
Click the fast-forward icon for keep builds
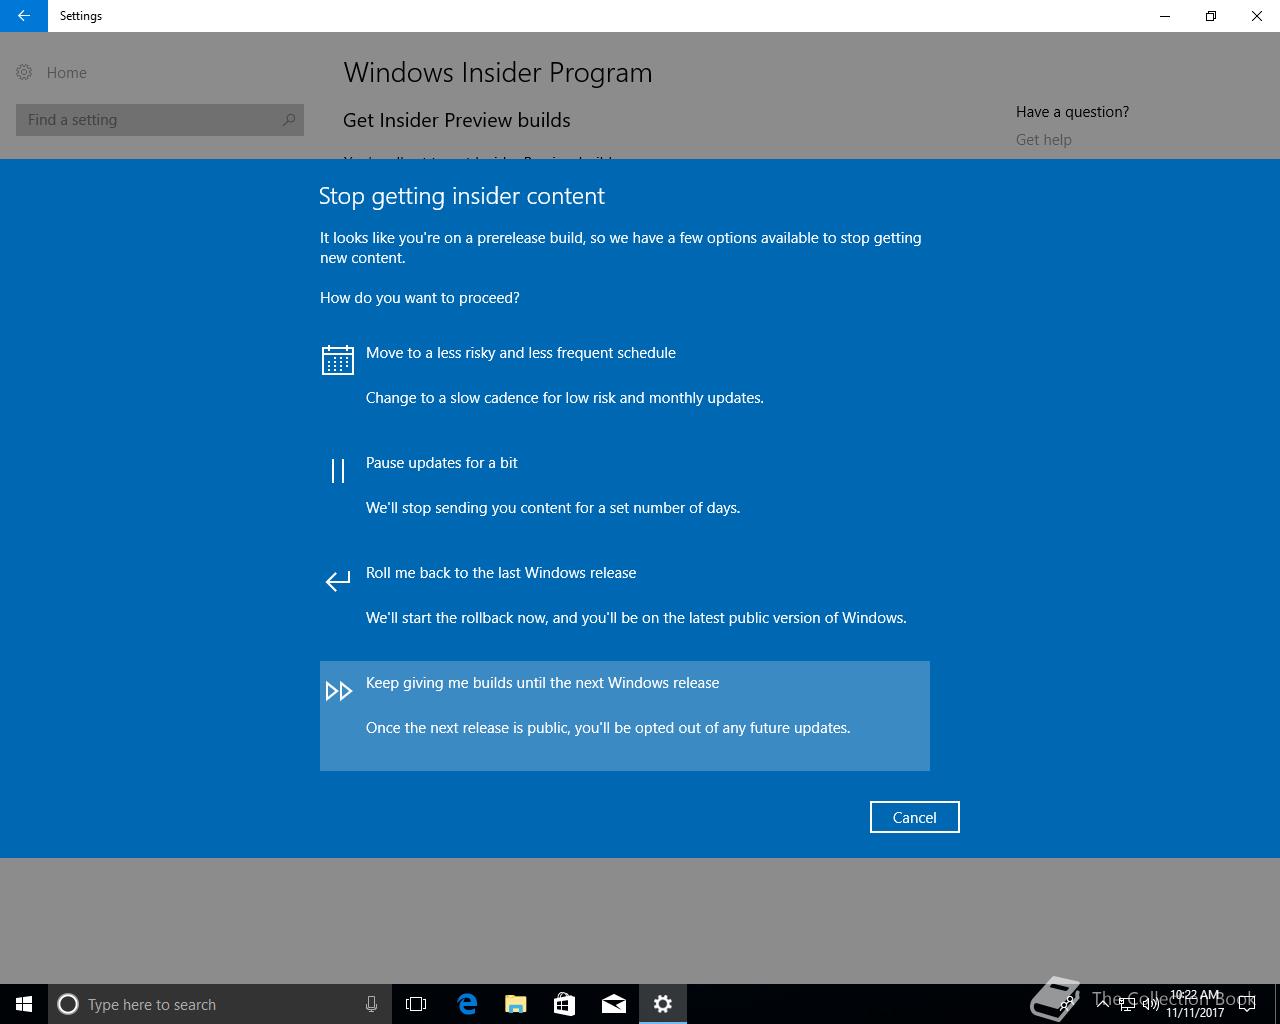[x=339, y=691]
